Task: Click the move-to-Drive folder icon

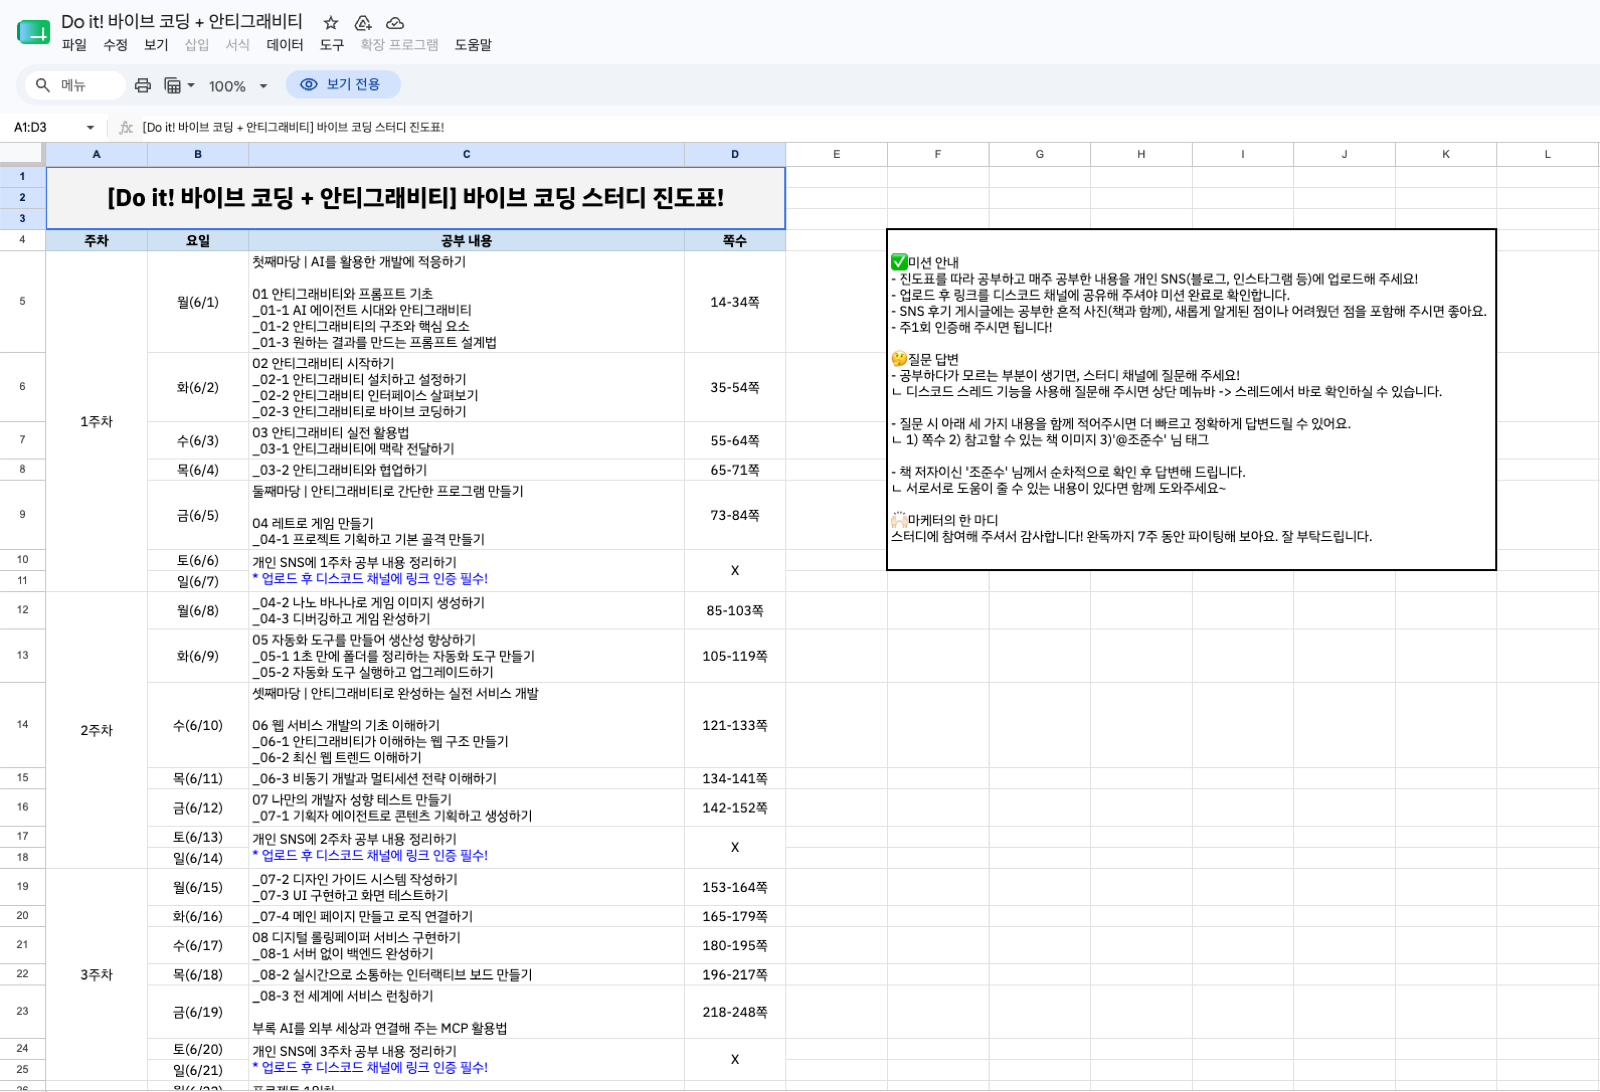Action: [363, 22]
